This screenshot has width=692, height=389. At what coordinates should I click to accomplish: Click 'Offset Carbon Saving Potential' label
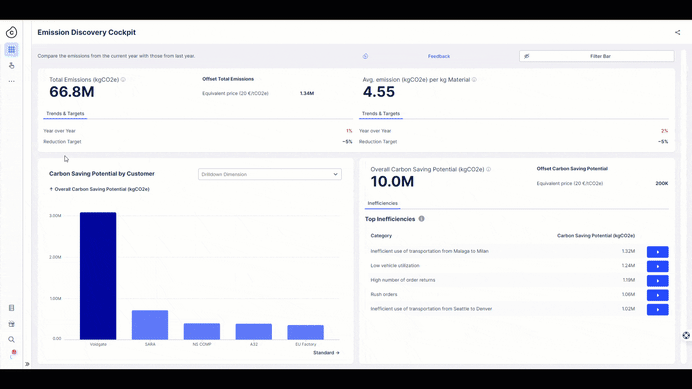(x=572, y=169)
